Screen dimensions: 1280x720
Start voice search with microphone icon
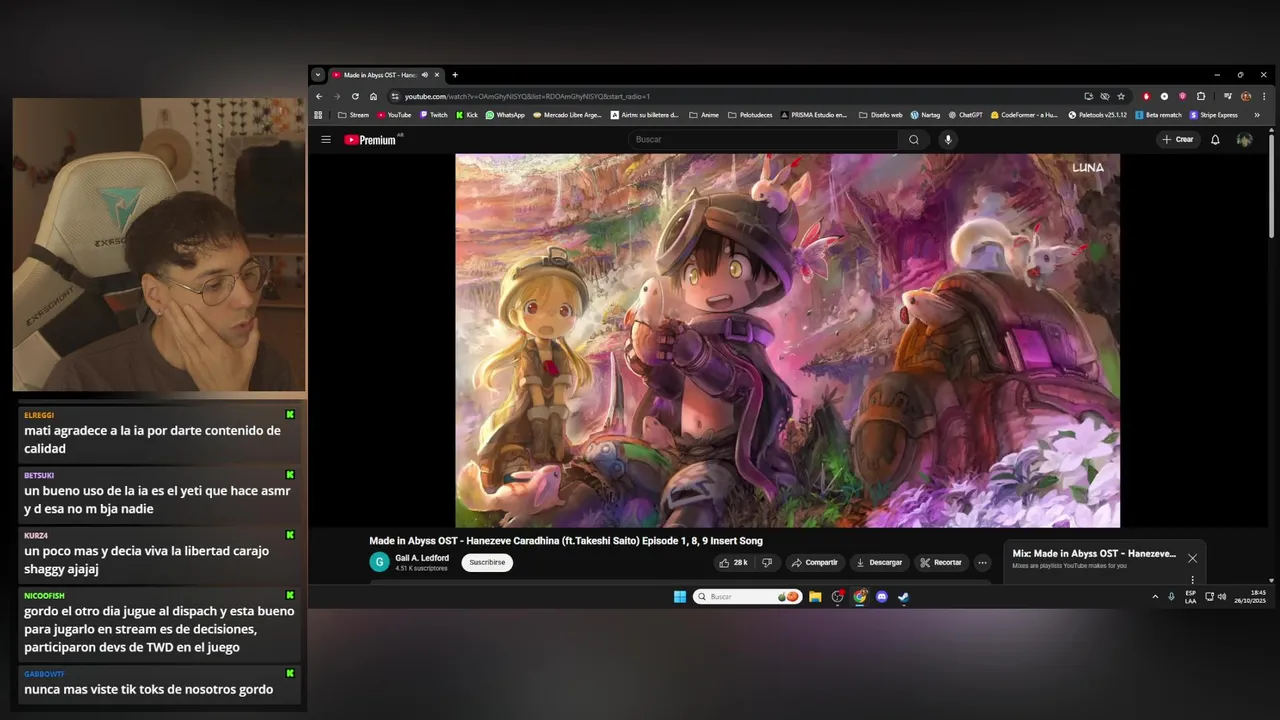[x=948, y=140]
